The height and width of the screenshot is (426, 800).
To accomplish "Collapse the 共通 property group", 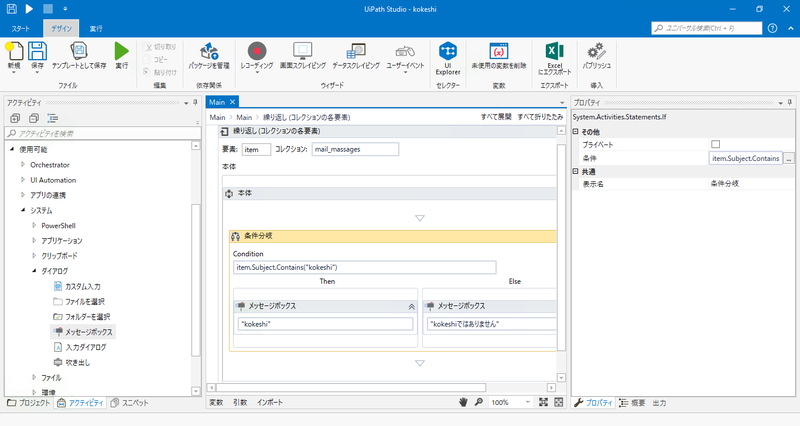I will tap(576, 171).
